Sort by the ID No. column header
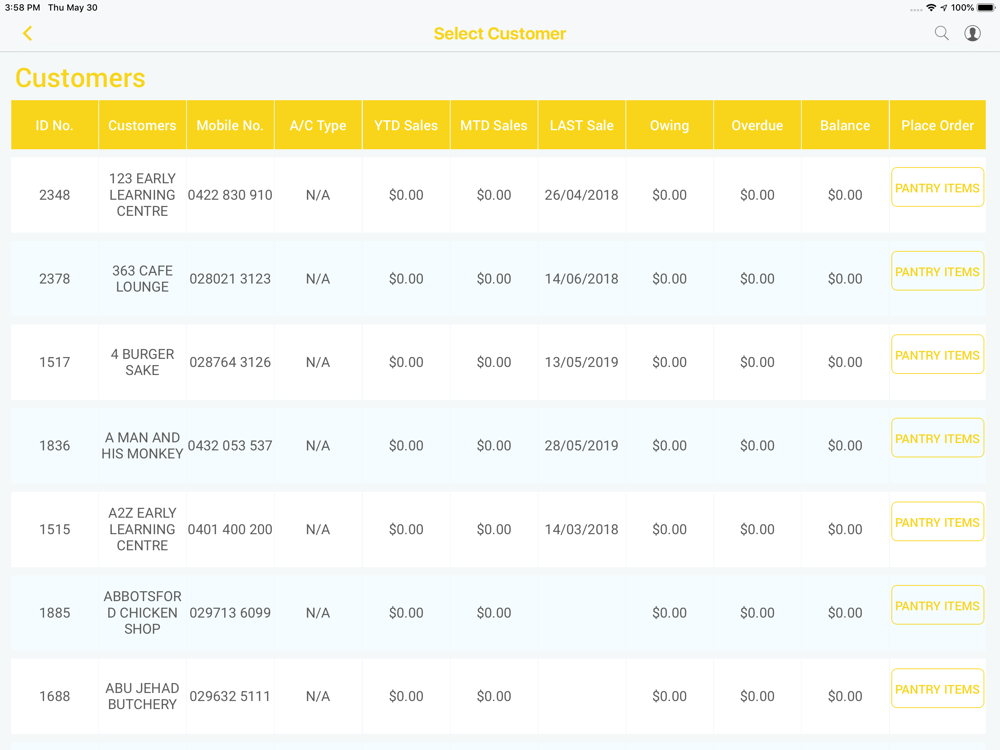Viewport: 1000px width, 750px height. 55,125
